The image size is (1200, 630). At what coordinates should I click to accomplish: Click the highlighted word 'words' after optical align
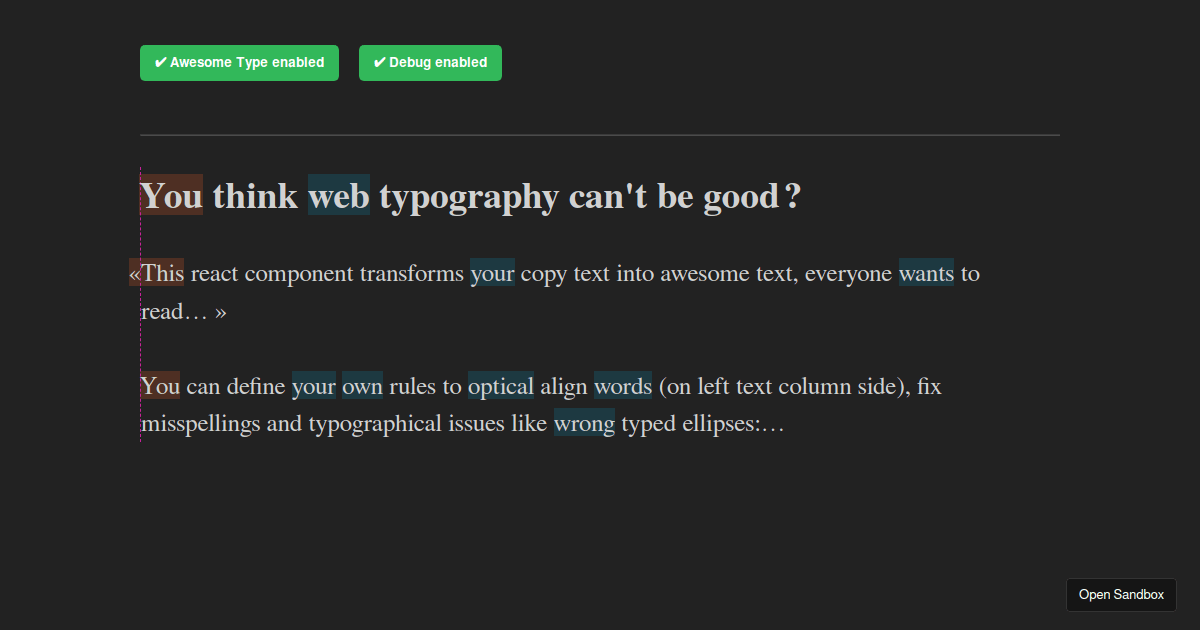(x=622, y=386)
